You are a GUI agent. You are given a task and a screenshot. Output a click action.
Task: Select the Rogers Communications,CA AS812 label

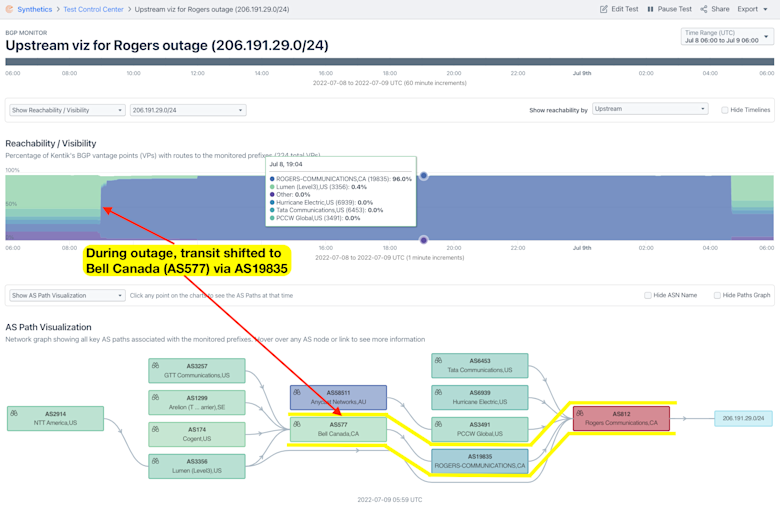pos(621,423)
